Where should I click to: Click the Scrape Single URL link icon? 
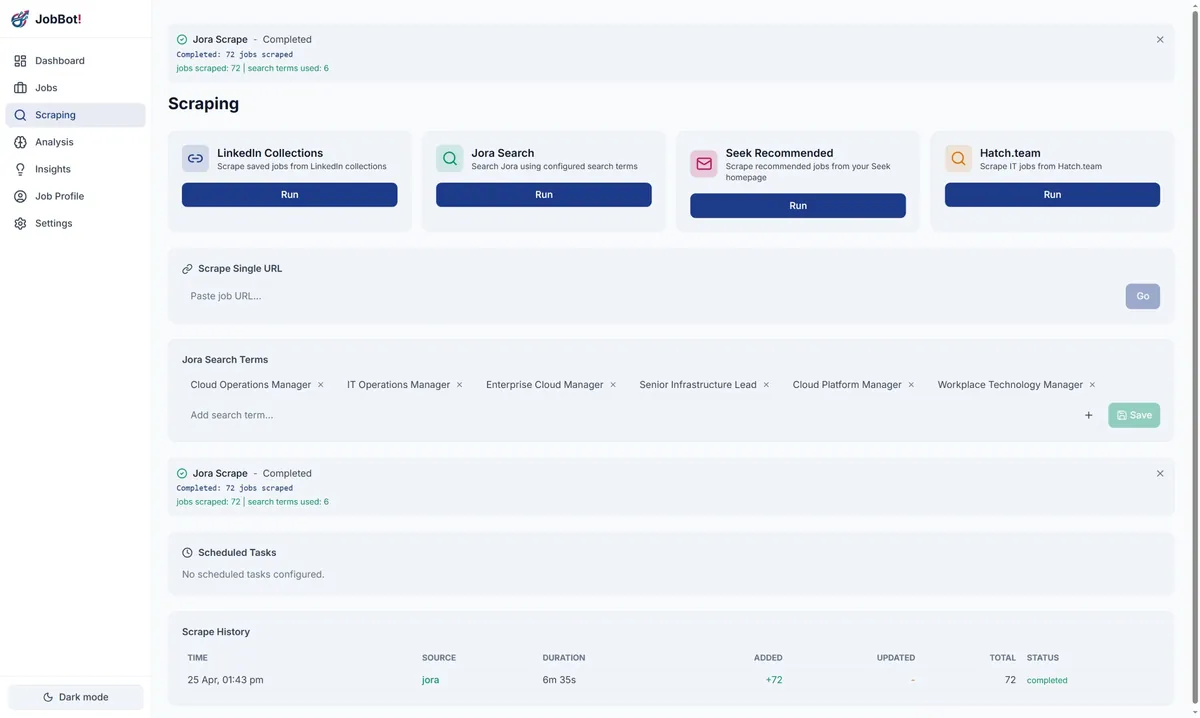coord(187,269)
